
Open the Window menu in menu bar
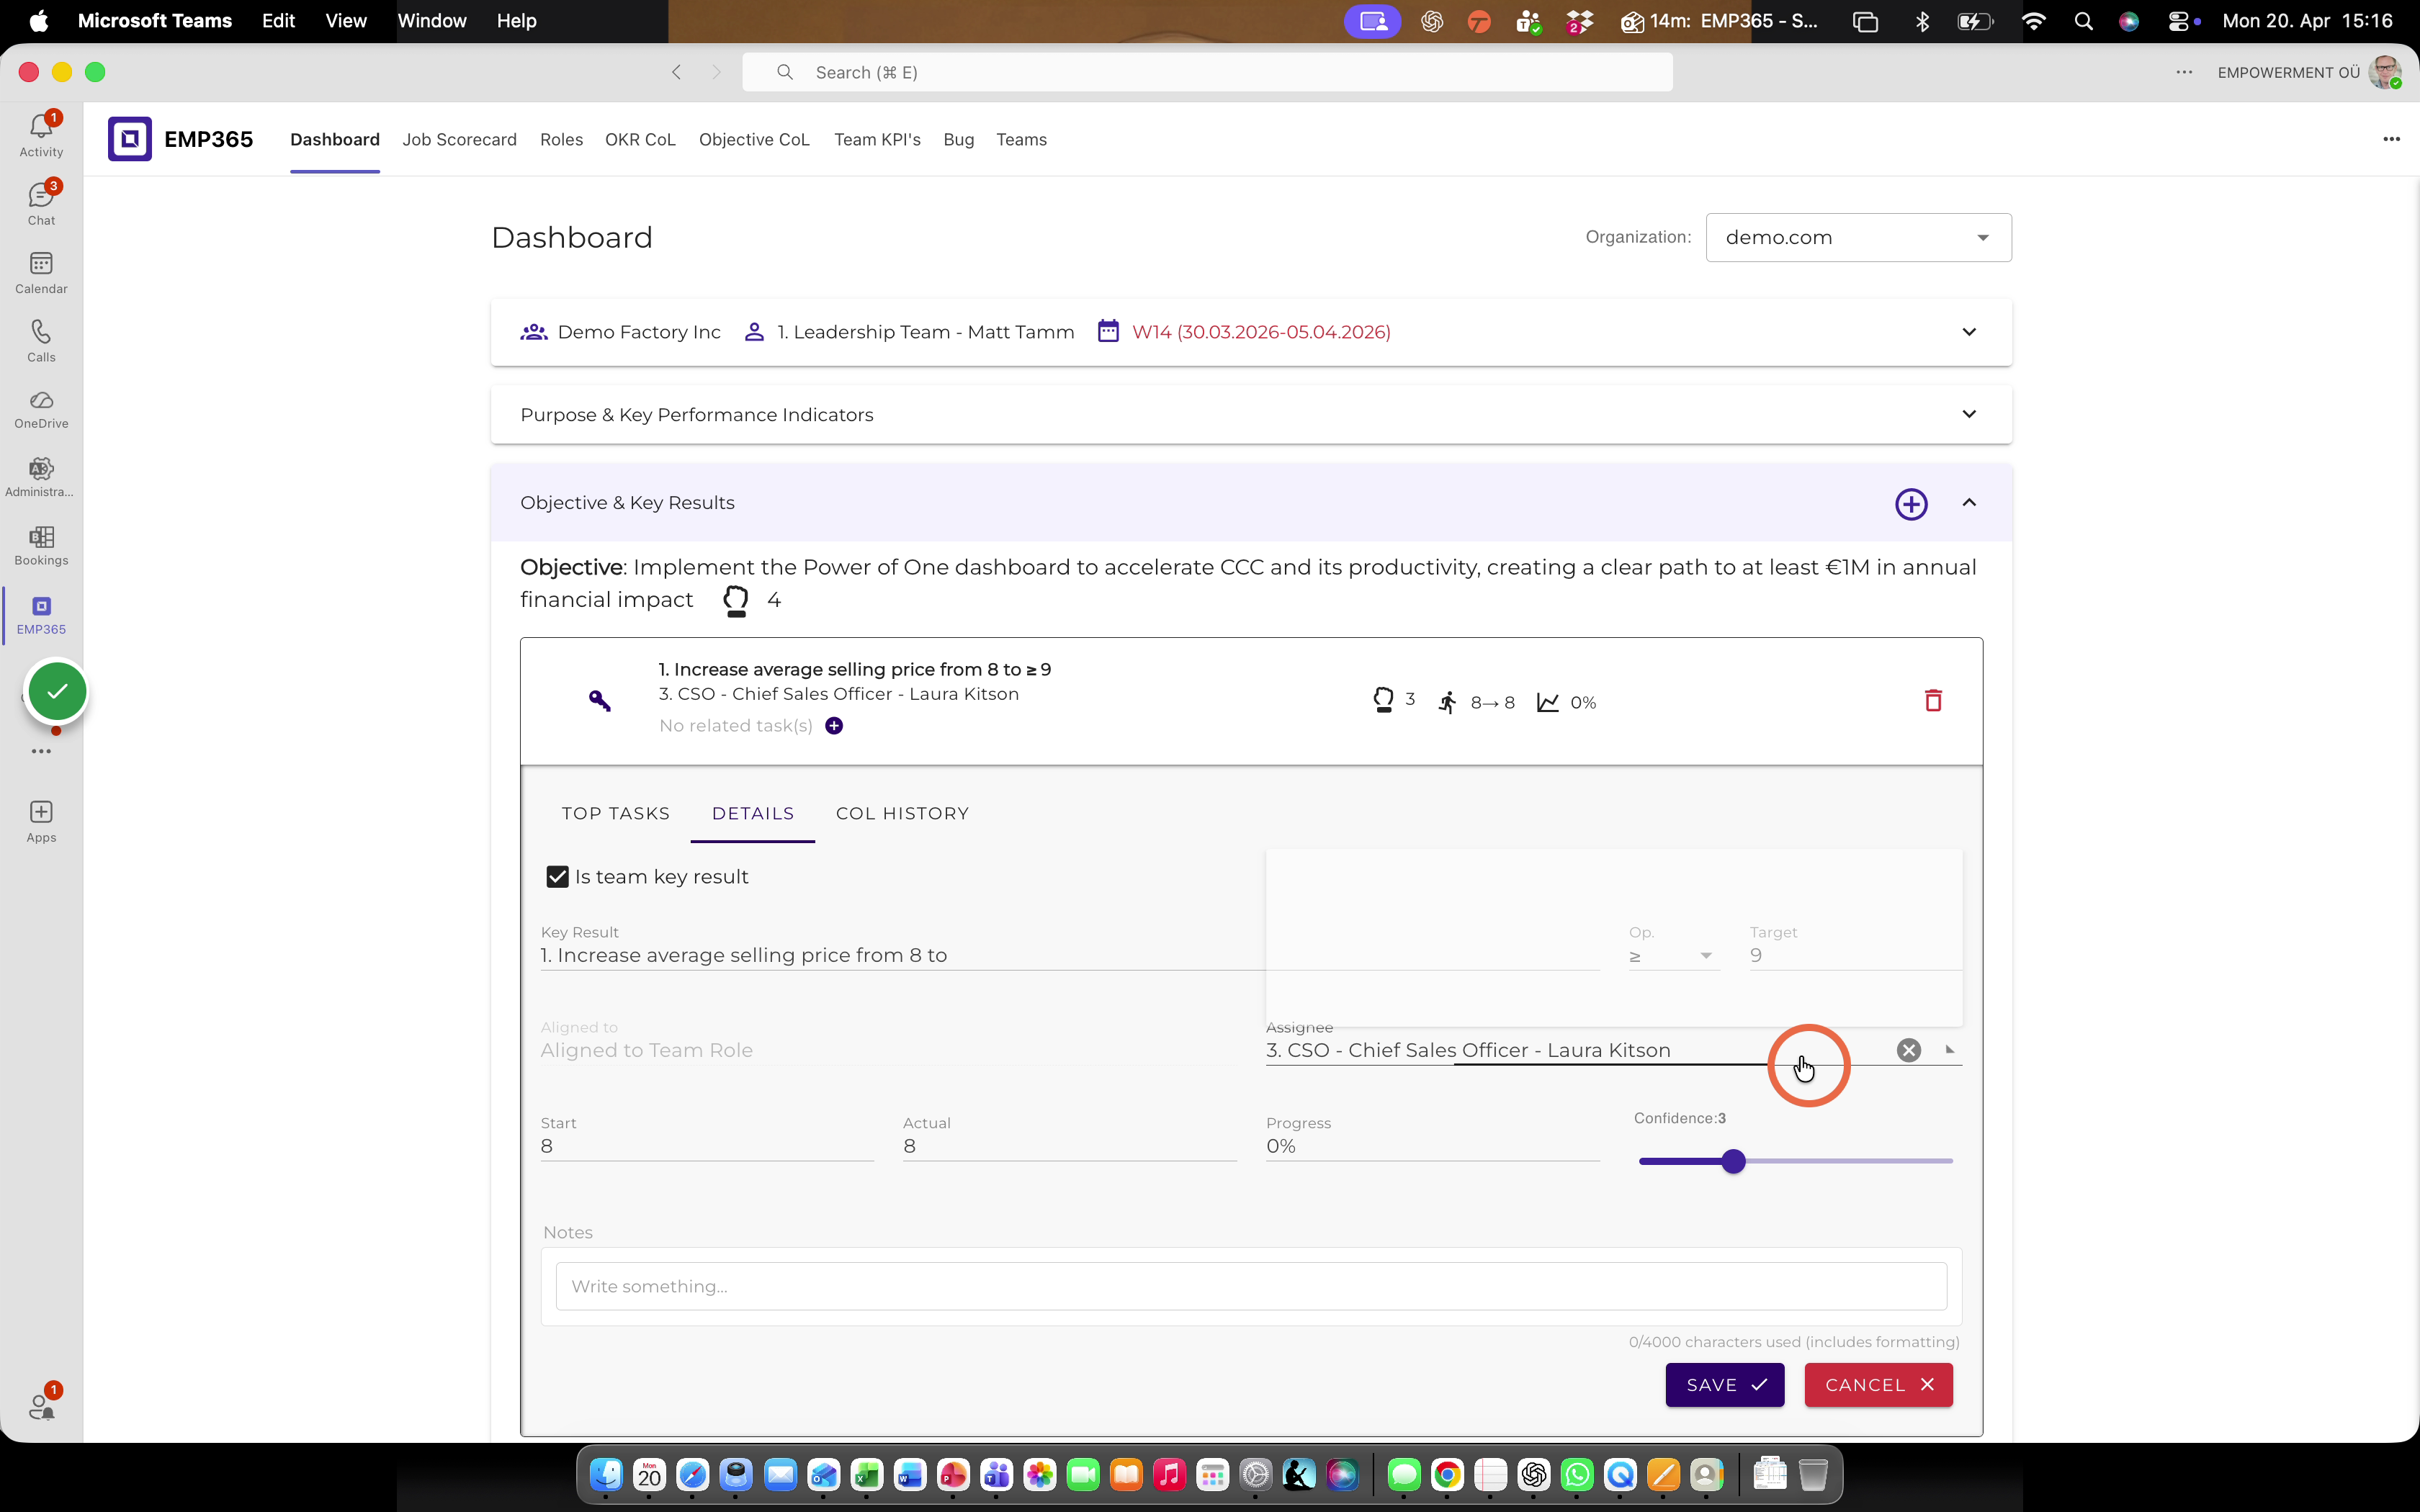tap(431, 21)
